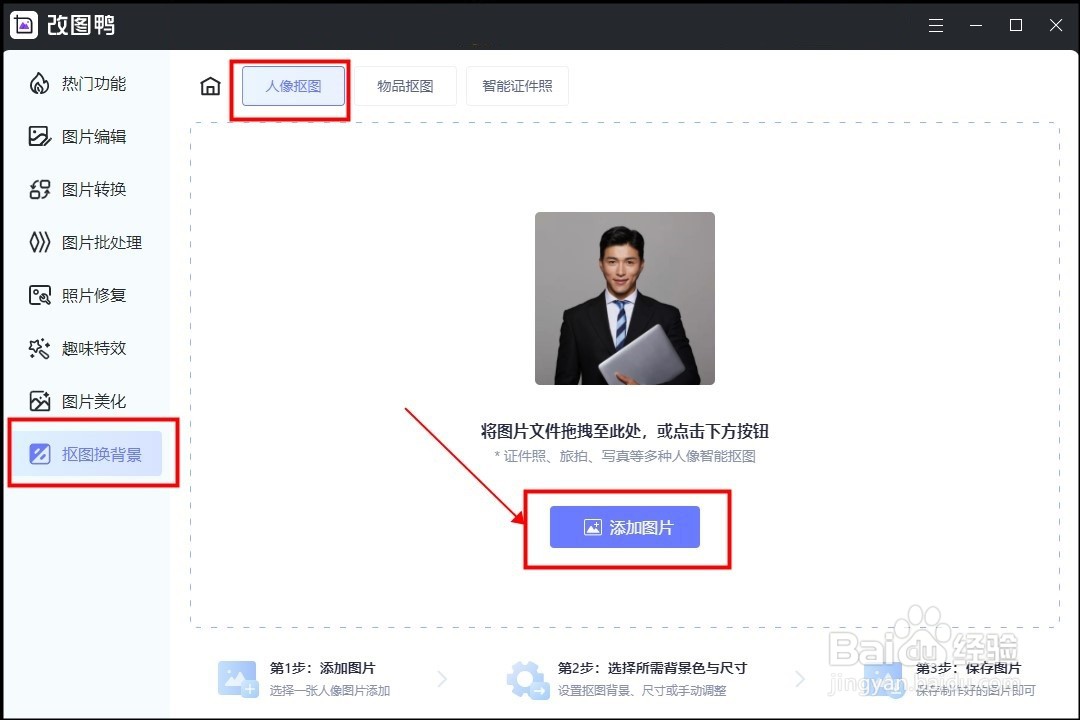Click the sample portrait preview image
This screenshot has height=720, width=1080.
point(624,297)
